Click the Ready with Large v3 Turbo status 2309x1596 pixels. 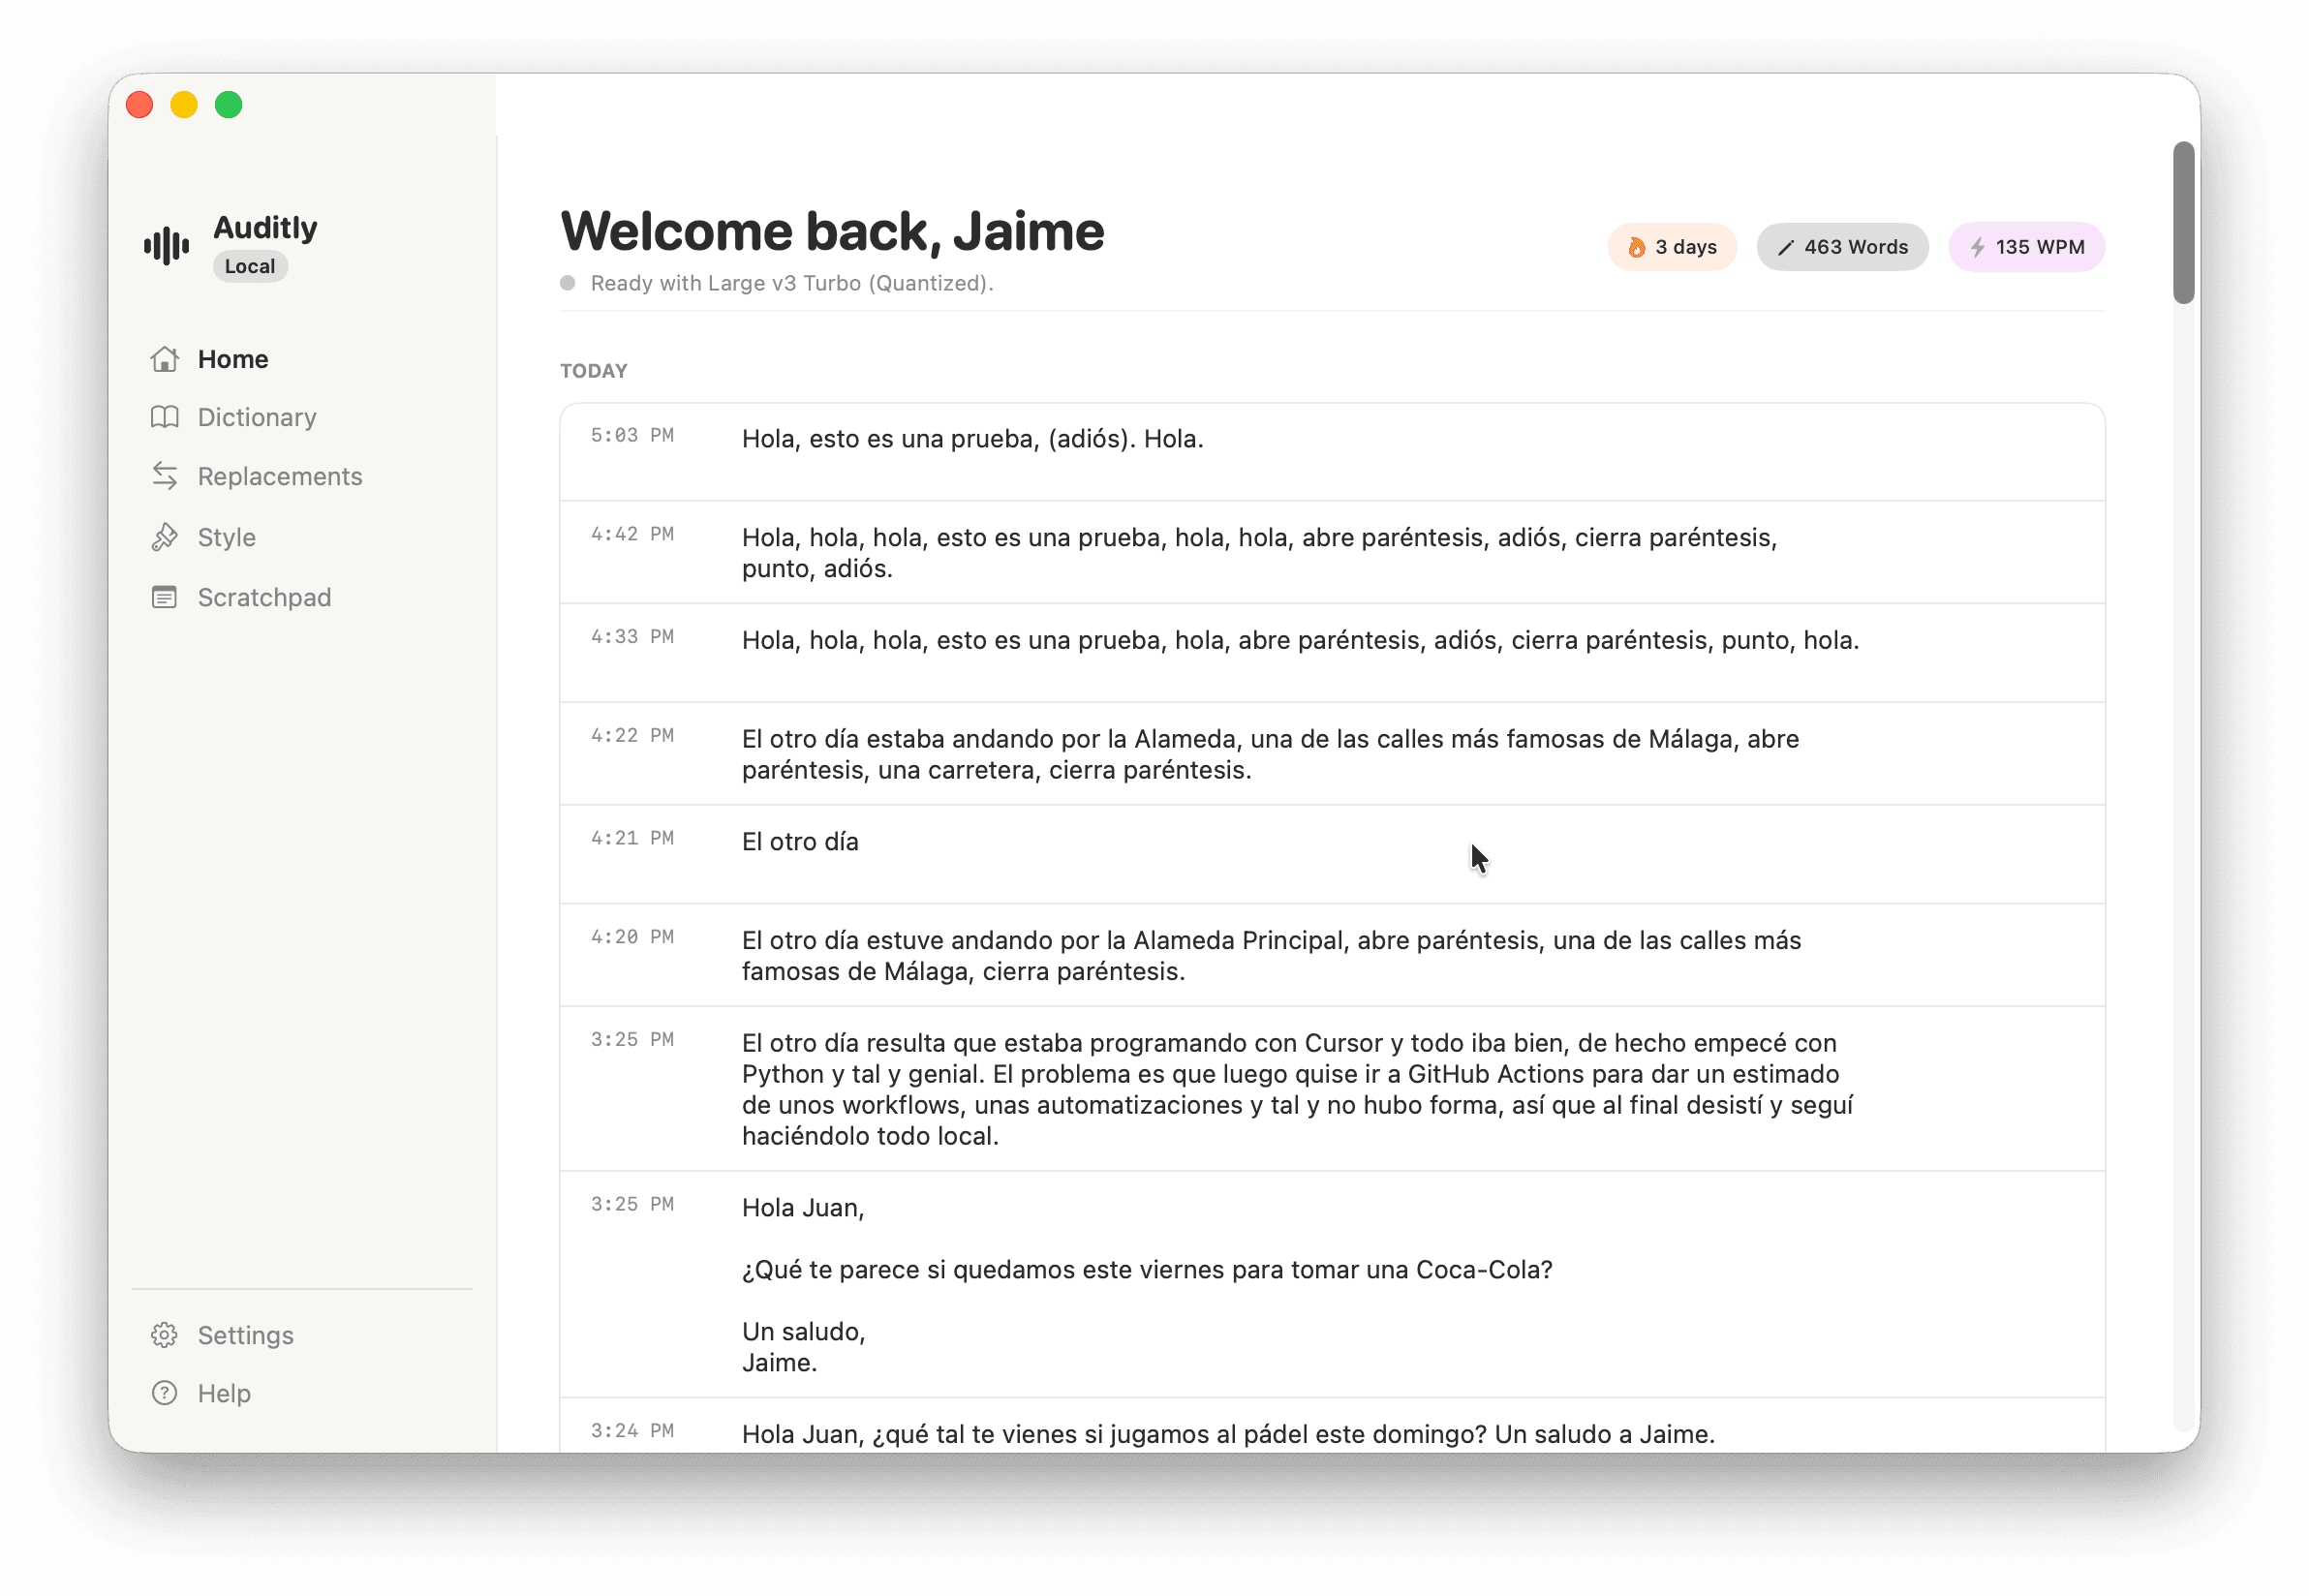point(791,283)
